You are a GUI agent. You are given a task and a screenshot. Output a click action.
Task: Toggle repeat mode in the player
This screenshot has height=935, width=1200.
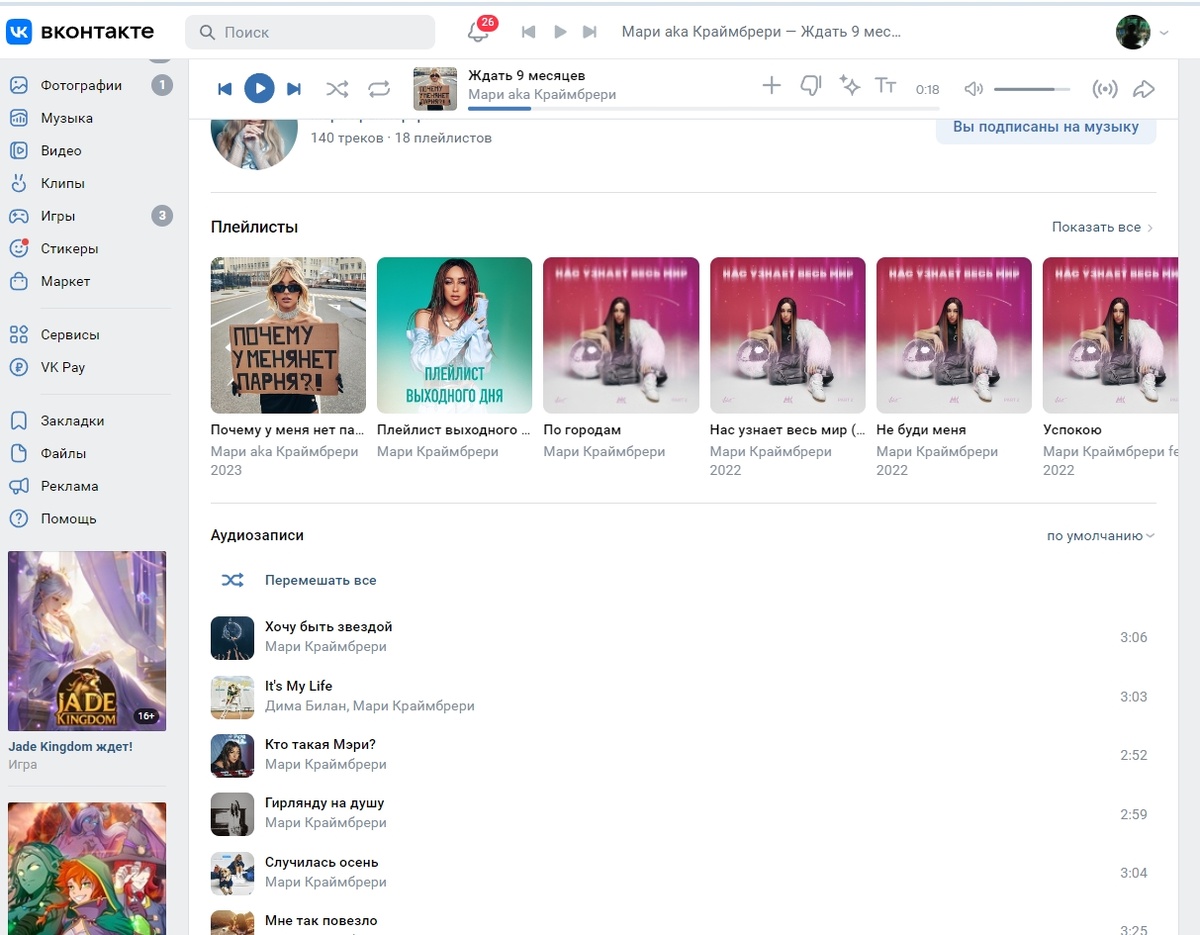coord(379,89)
